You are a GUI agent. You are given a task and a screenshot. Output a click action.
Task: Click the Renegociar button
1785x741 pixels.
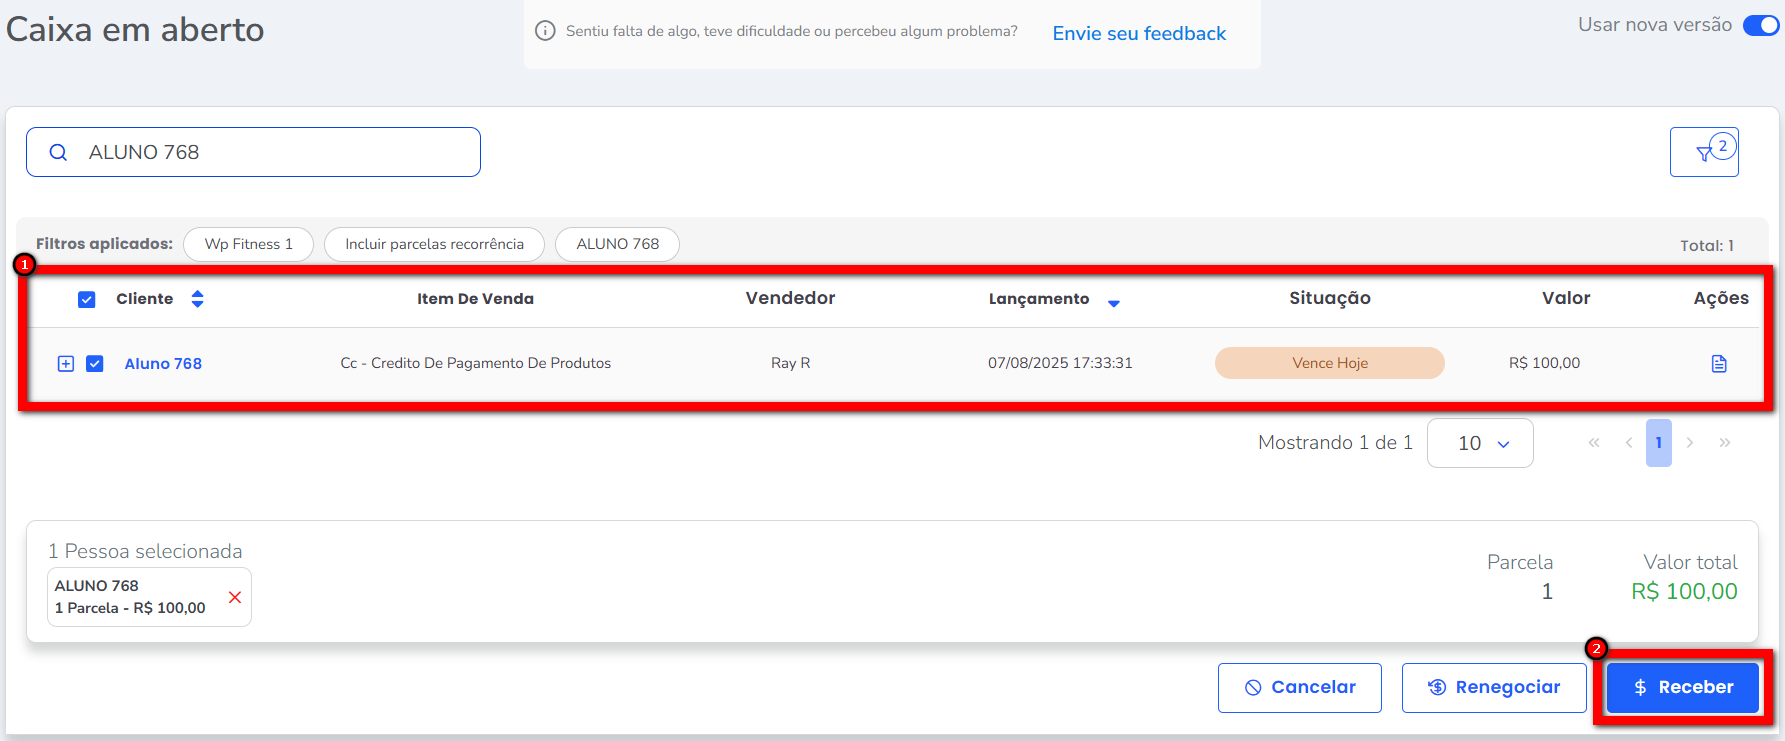click(x=1494, y=687)
